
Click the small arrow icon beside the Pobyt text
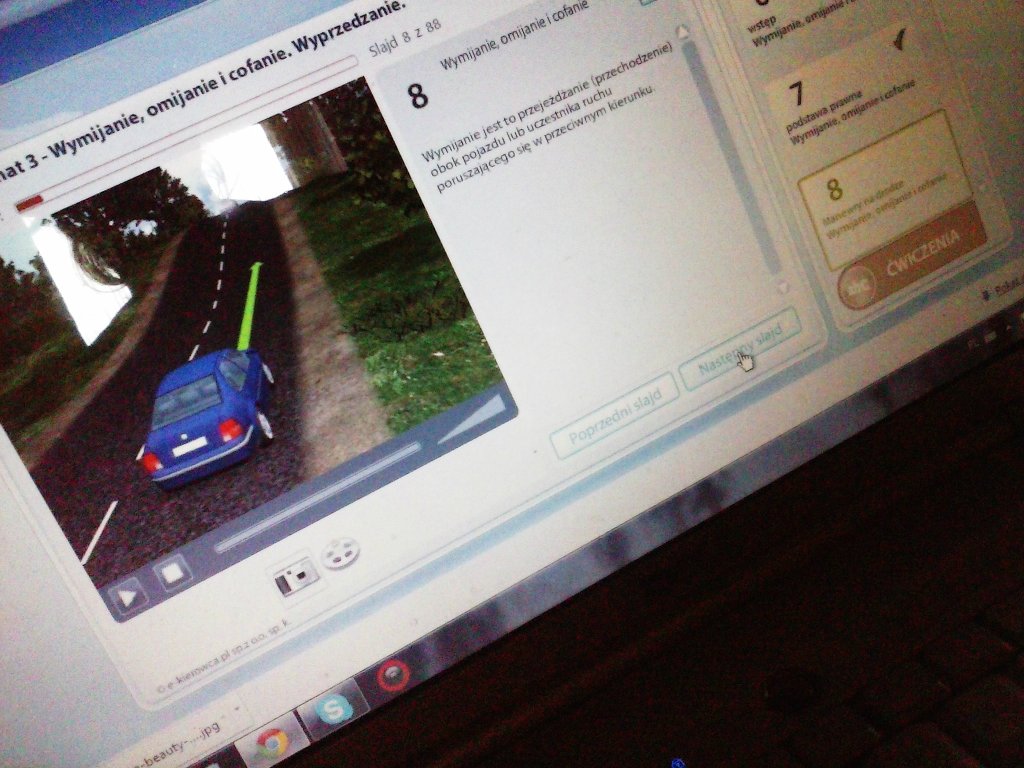986,296
